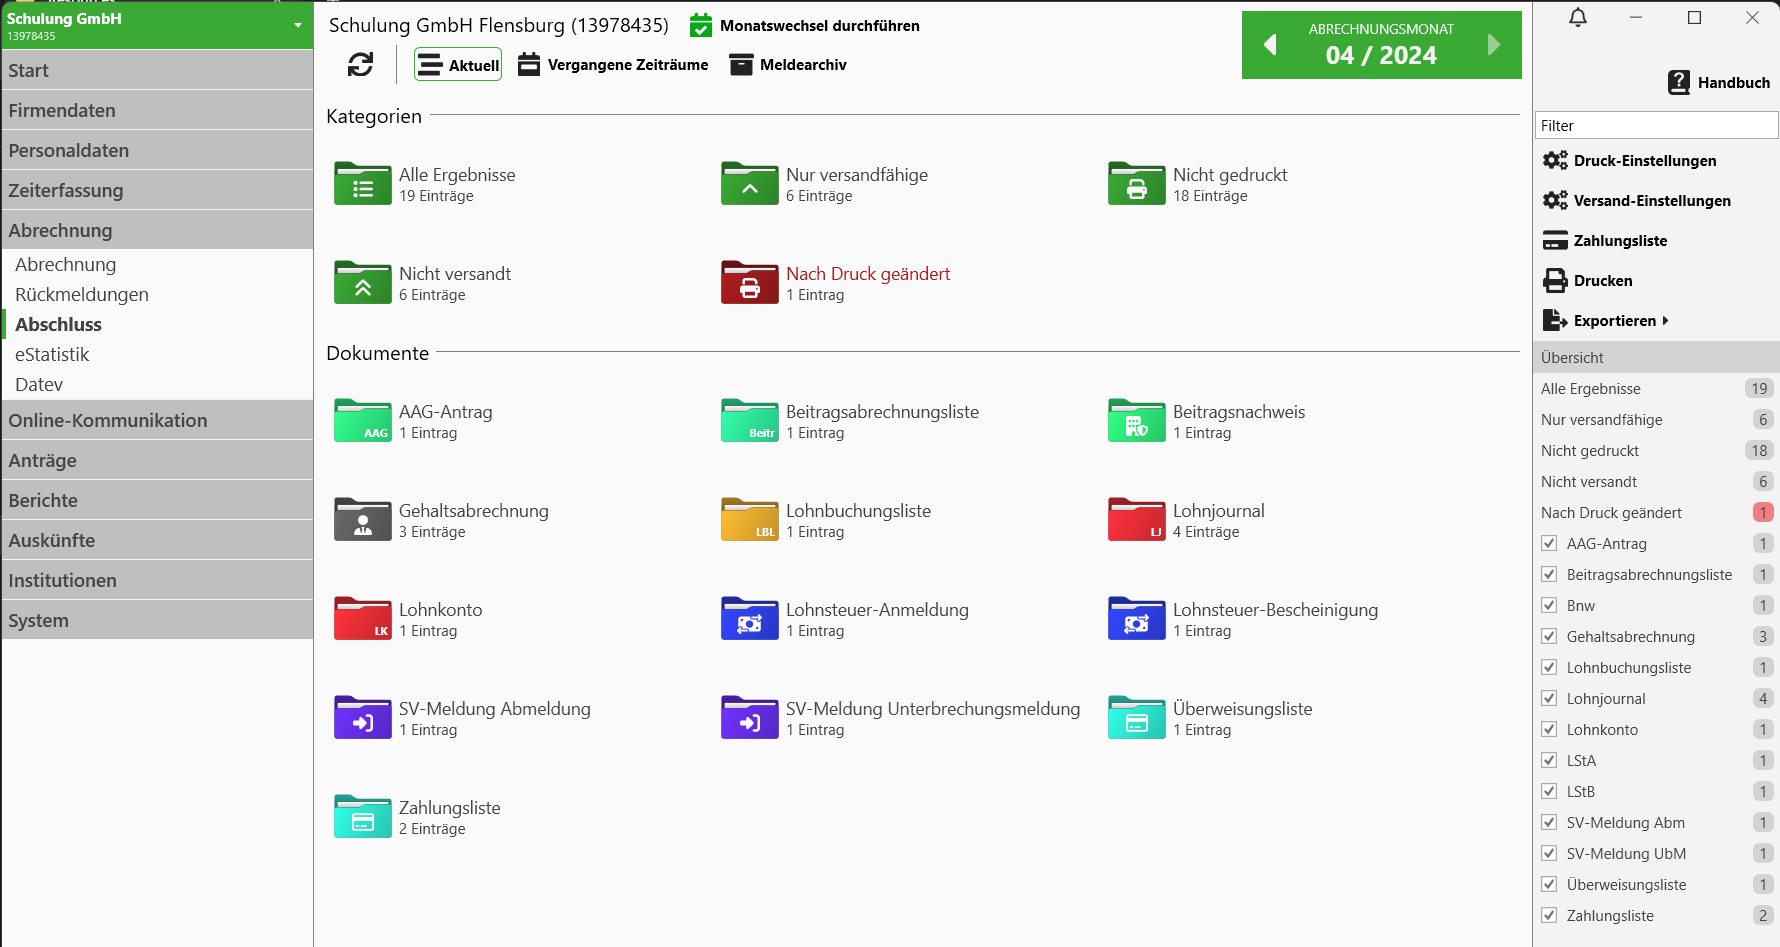Screen dimensions: 1780x947
Task: Click into the Filter text field
Action: pyautogui.click(x=1656, y=126)
